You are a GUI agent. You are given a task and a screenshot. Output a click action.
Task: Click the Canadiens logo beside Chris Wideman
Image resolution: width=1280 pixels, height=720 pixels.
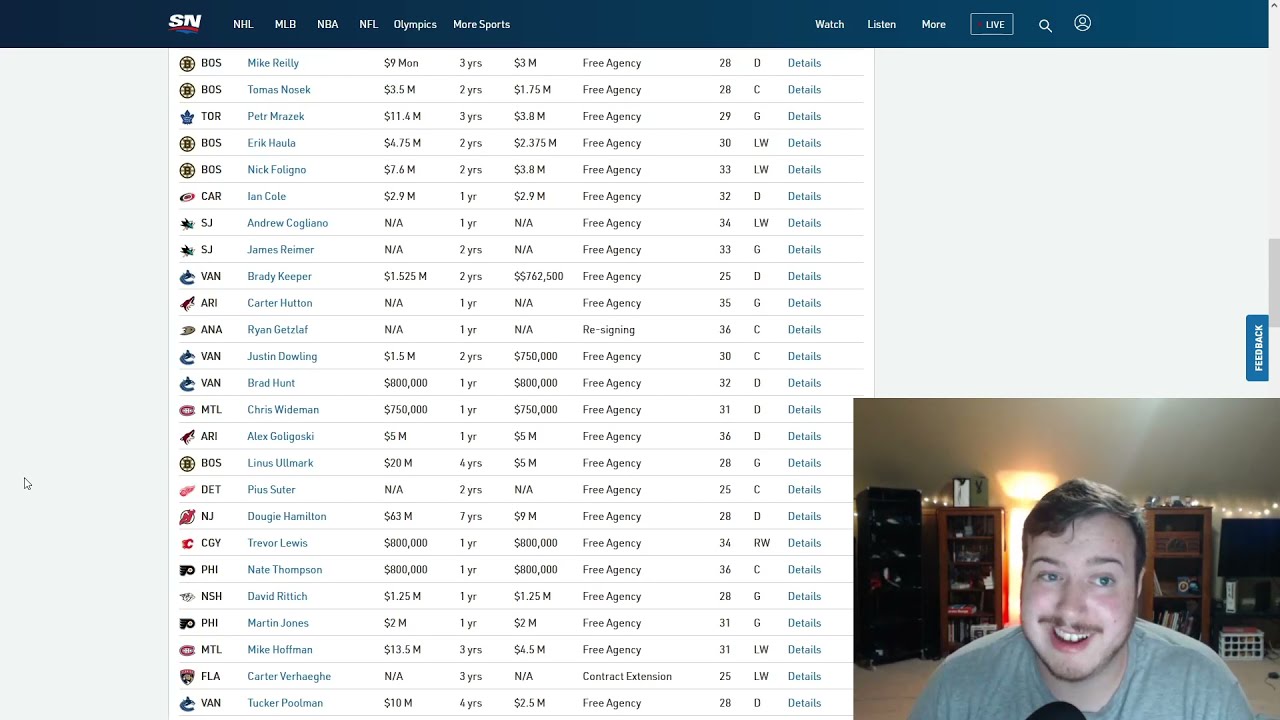tap(187, 410)
